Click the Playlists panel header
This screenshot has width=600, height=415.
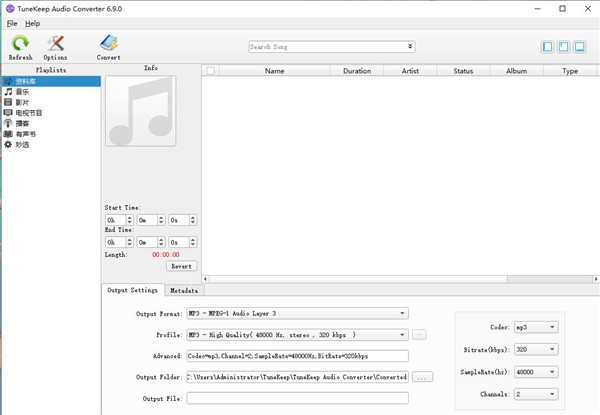[x=51, y=70]
